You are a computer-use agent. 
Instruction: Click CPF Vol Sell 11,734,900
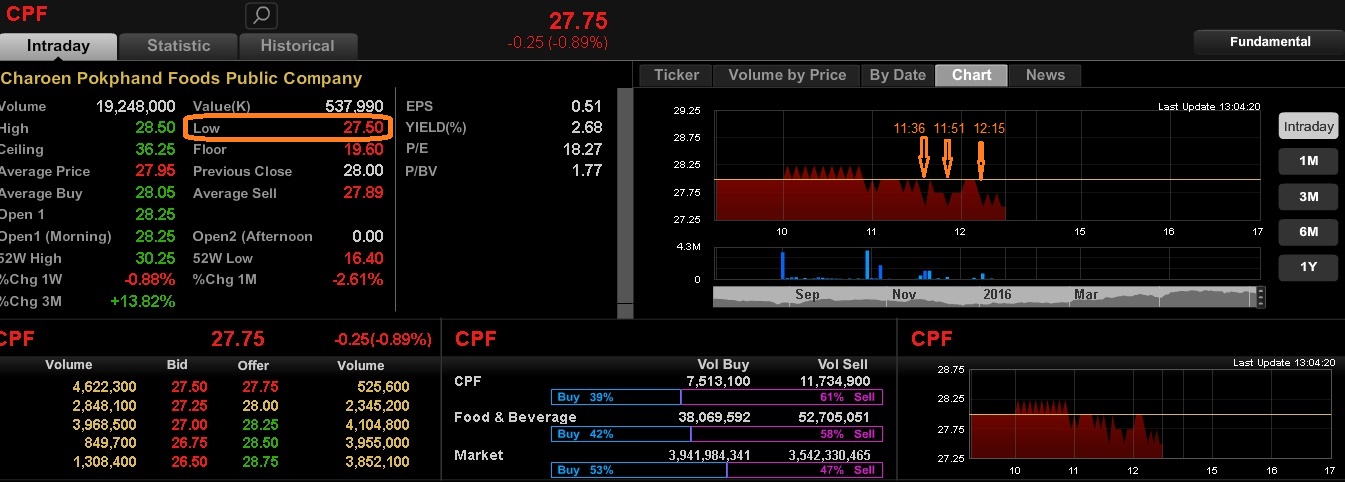click(x=836, y=381)
